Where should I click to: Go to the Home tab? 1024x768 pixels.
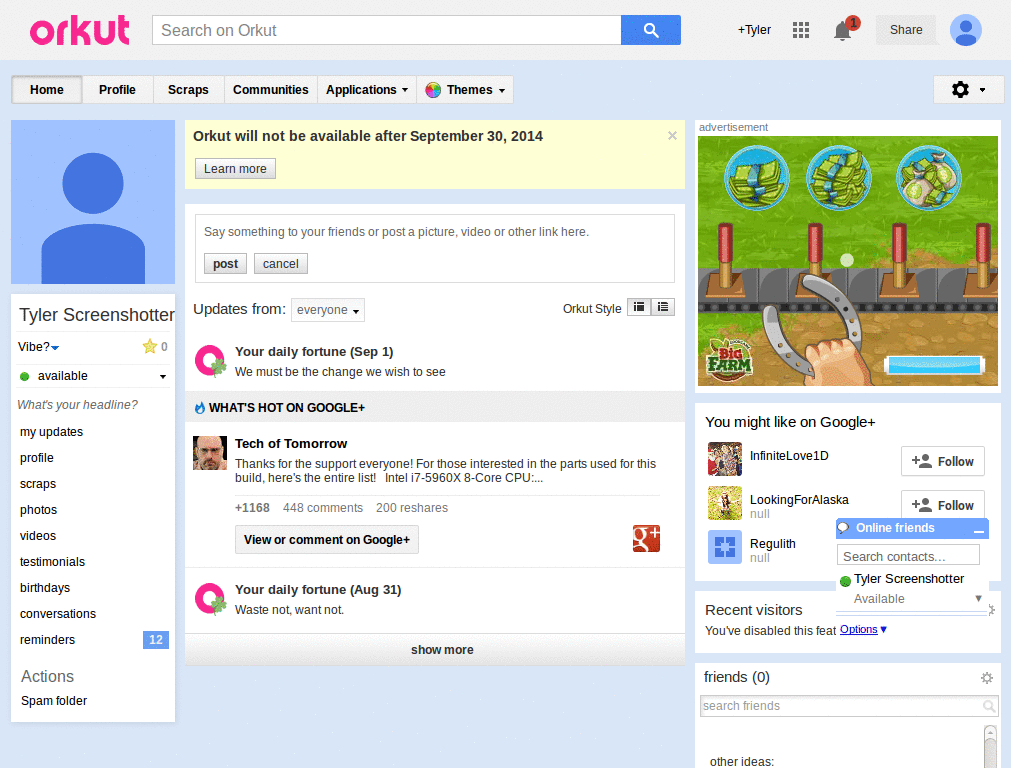(47, 90)
